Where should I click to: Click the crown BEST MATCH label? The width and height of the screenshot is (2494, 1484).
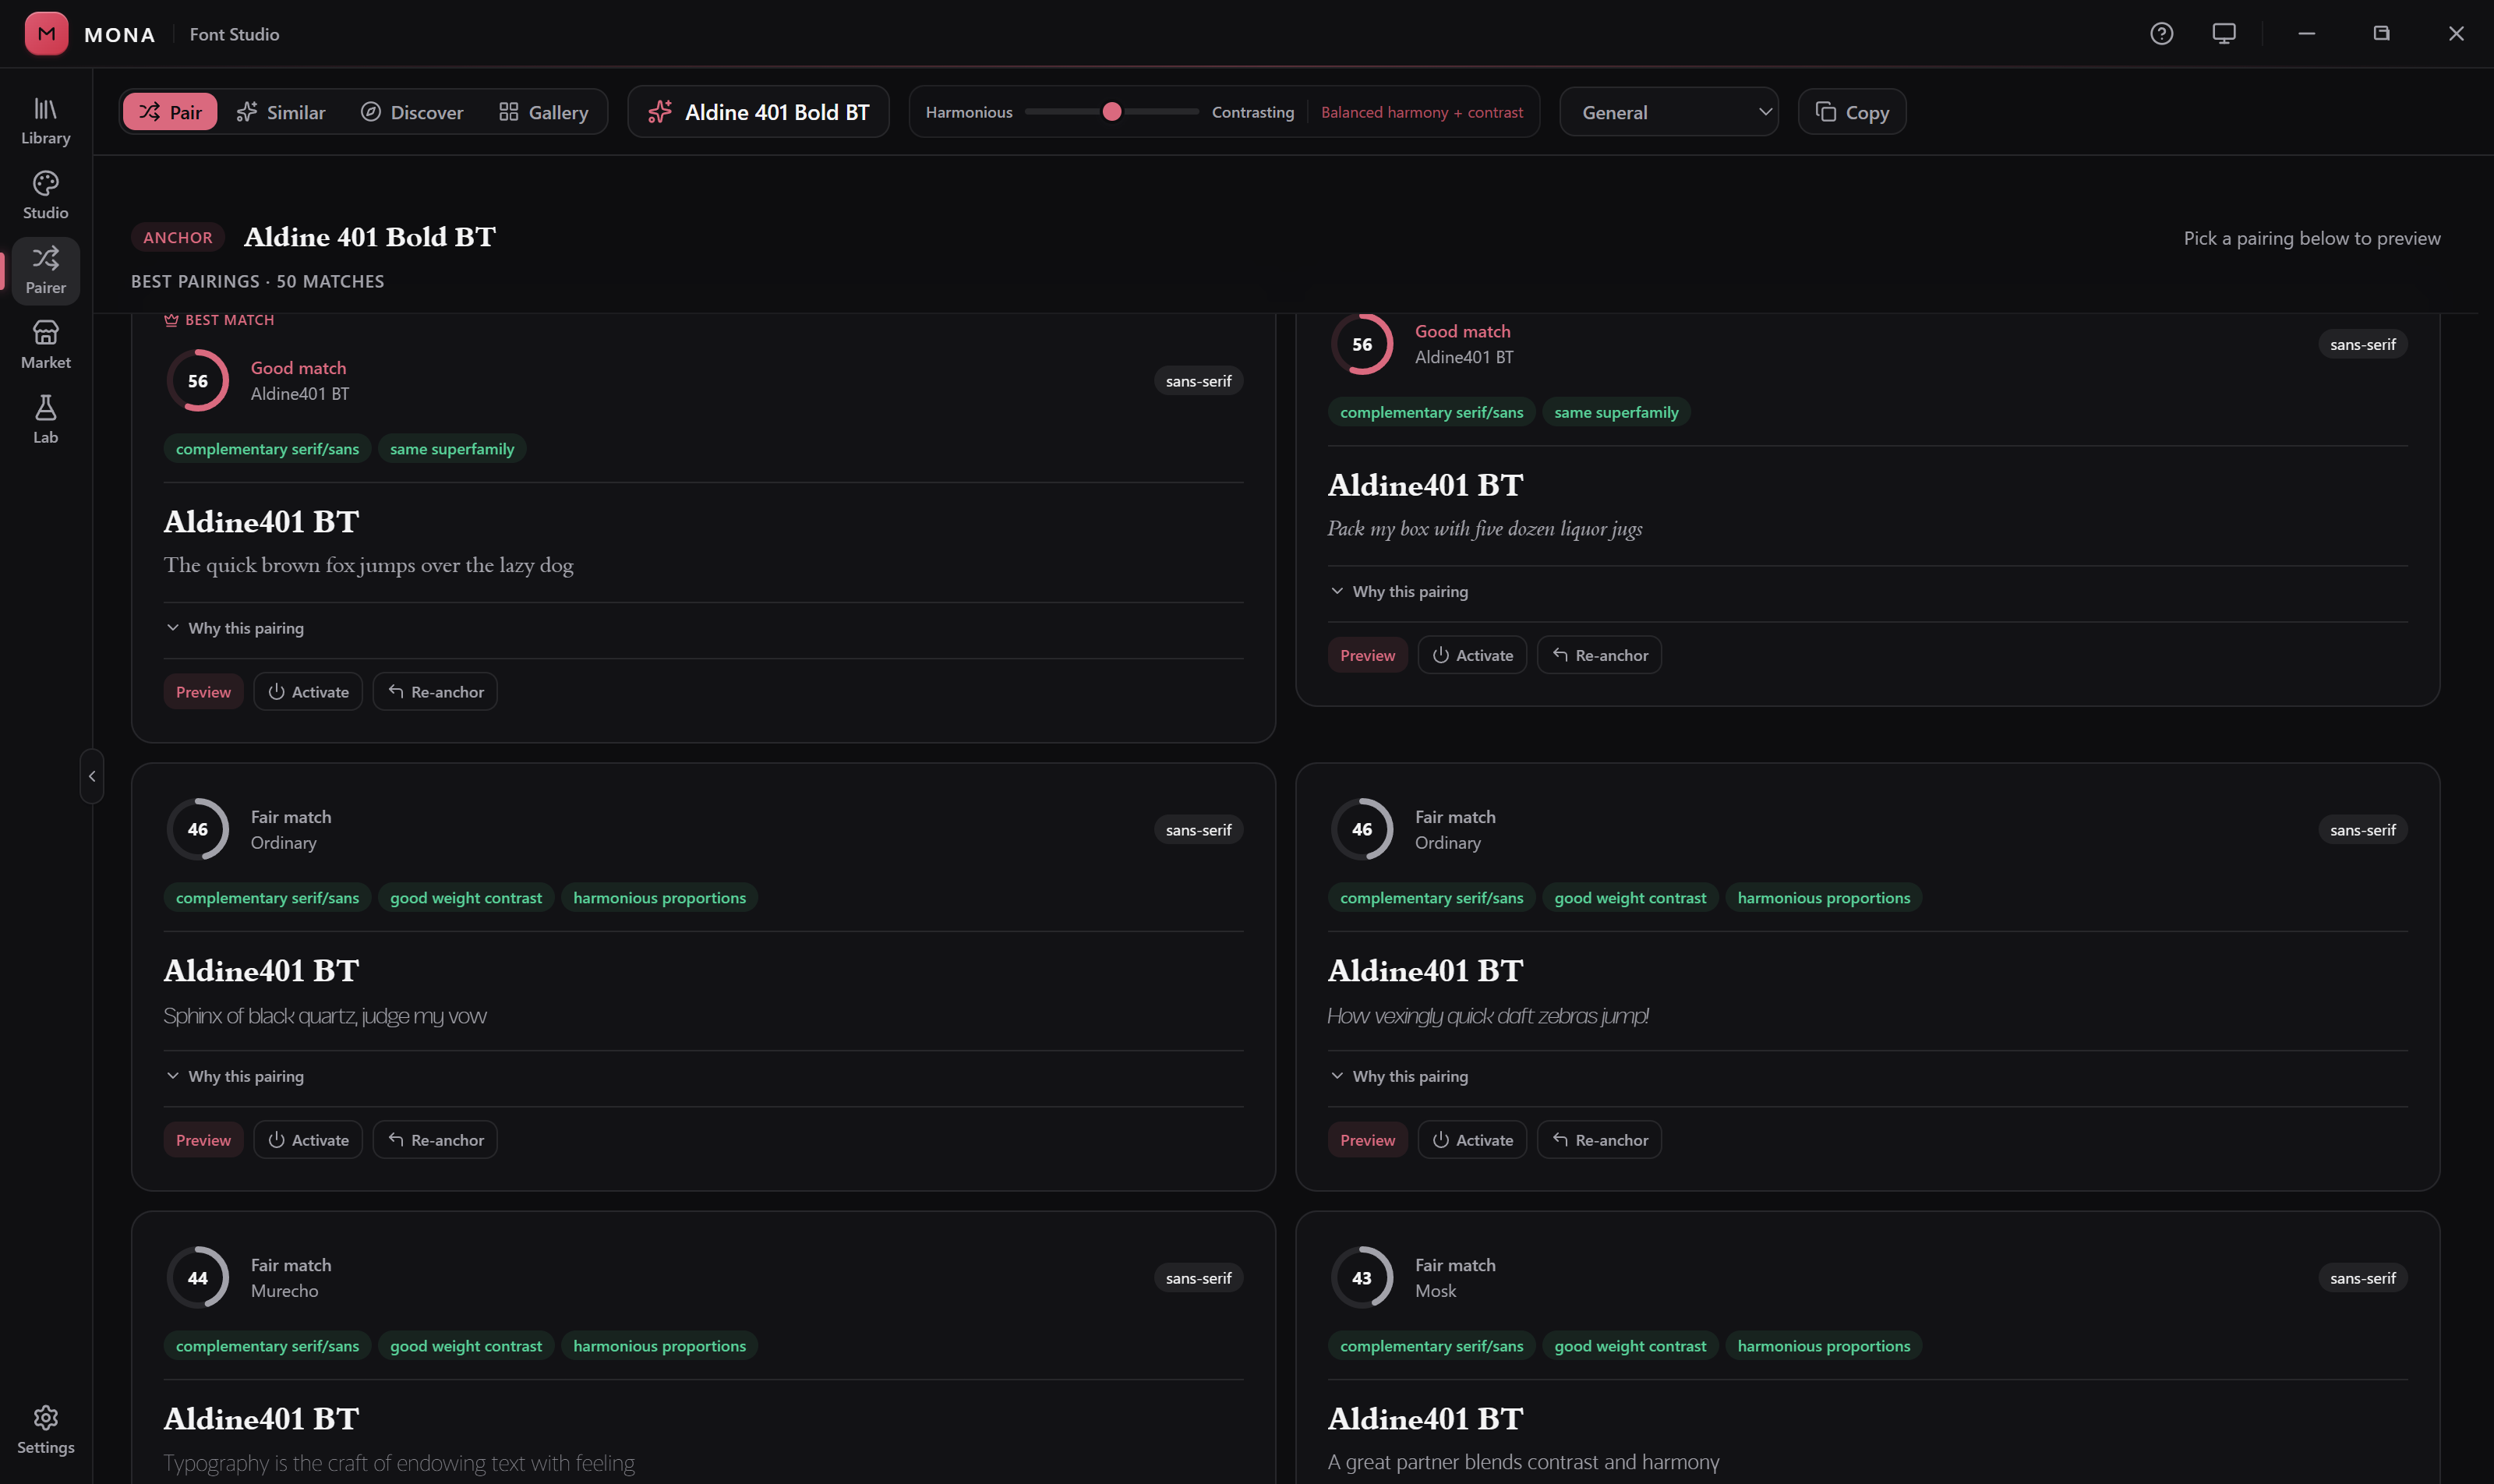coord(219,320)
